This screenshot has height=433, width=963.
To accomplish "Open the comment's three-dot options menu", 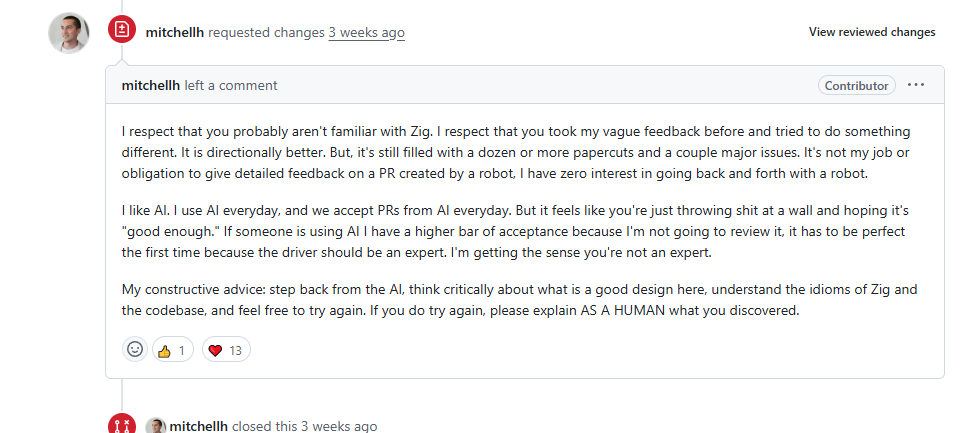I will 915,85.
